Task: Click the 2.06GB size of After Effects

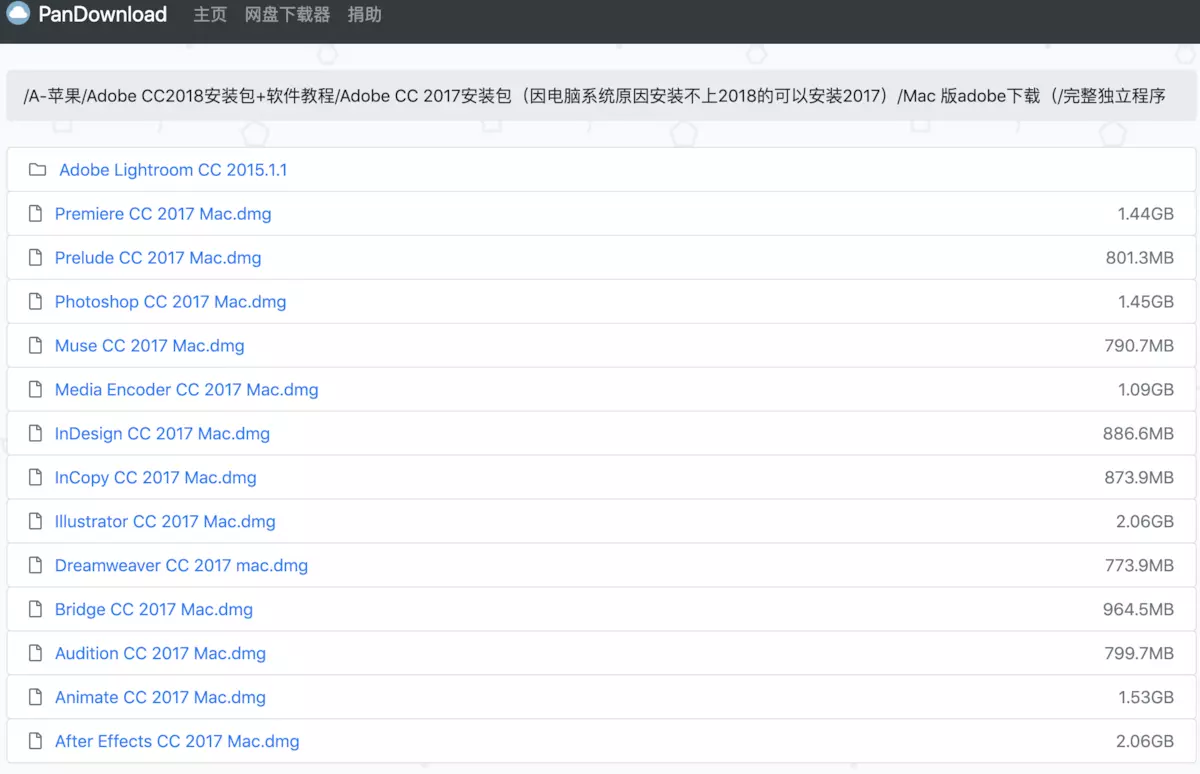Action: click(1145, 742)
